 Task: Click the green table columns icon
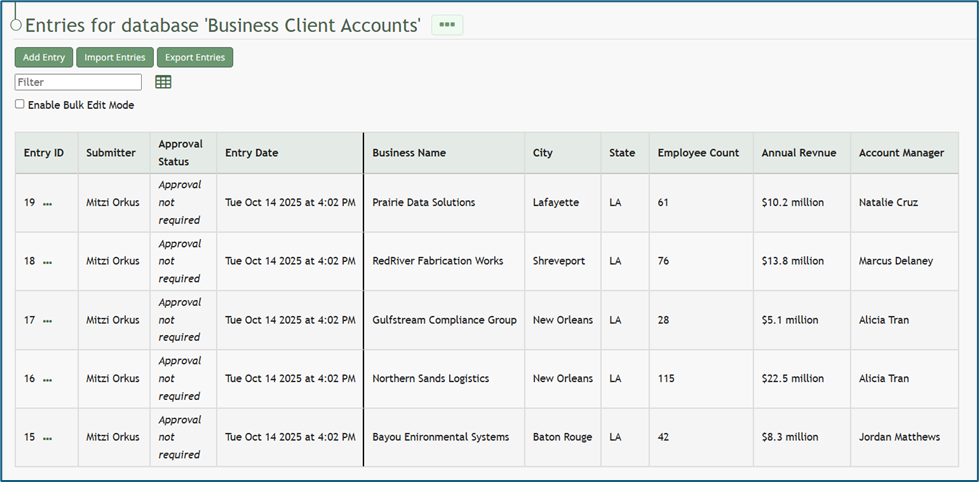tap(163, 82)
